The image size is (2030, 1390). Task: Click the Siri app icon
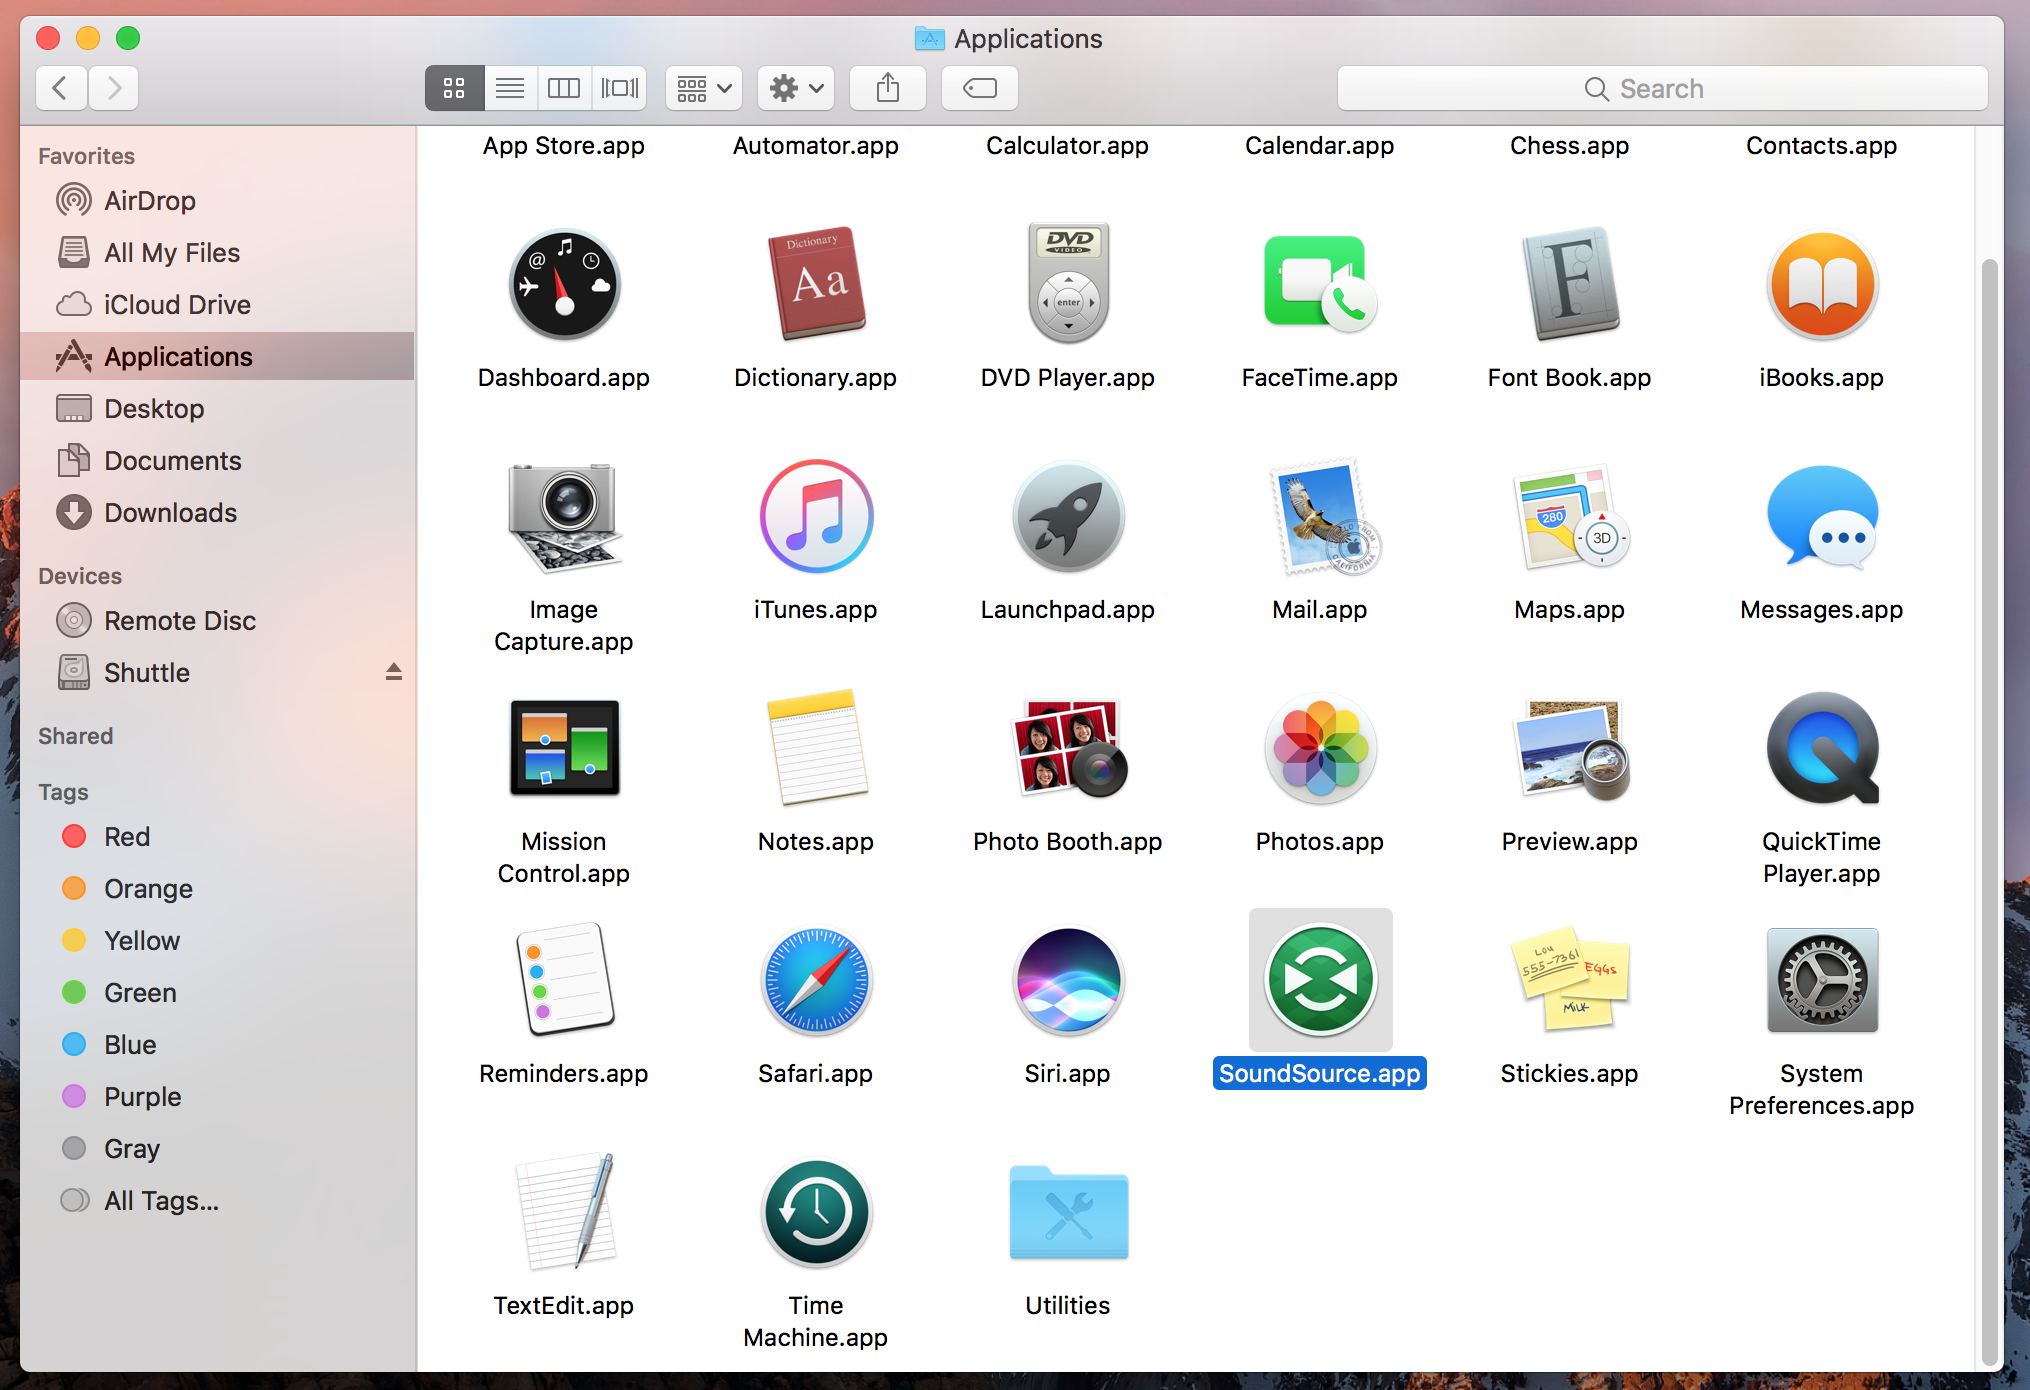[1068, 980]
